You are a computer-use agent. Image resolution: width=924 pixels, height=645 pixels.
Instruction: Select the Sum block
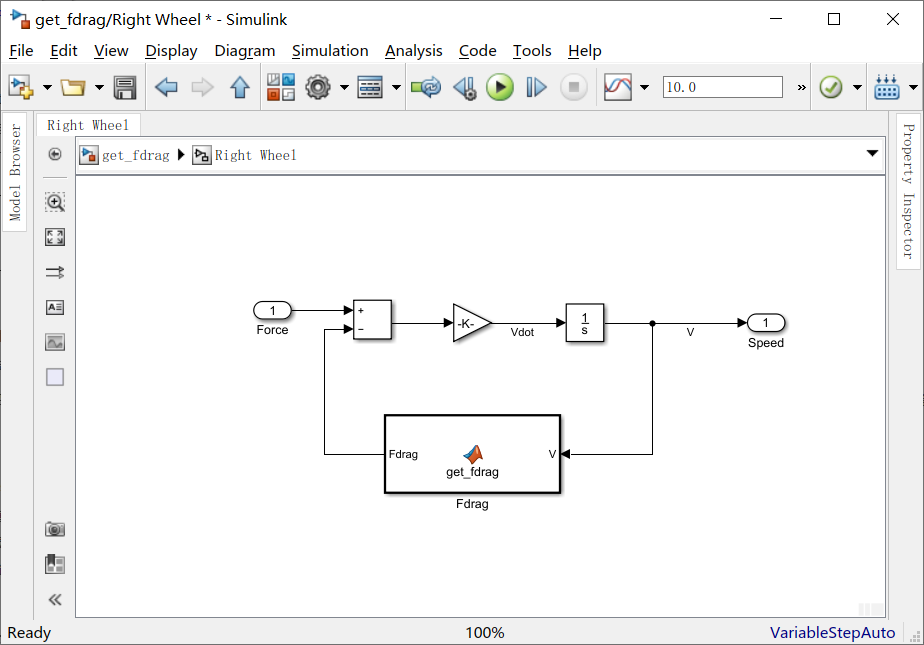(x=372, y=320)
